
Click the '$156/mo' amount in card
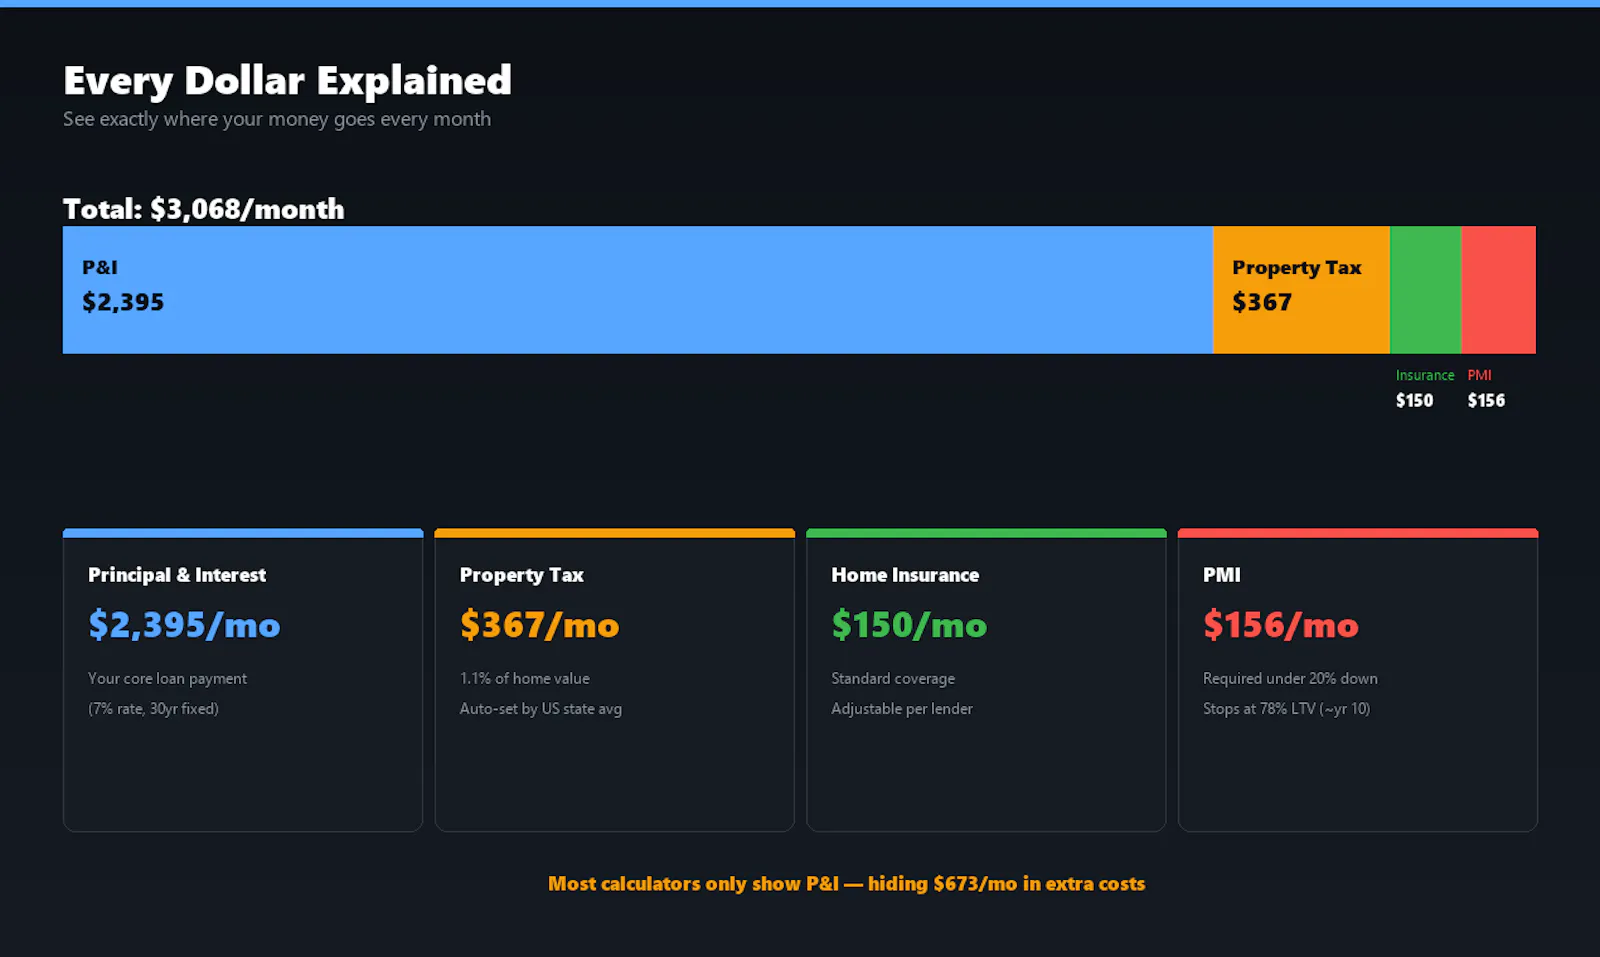[x=1281, y=625]
